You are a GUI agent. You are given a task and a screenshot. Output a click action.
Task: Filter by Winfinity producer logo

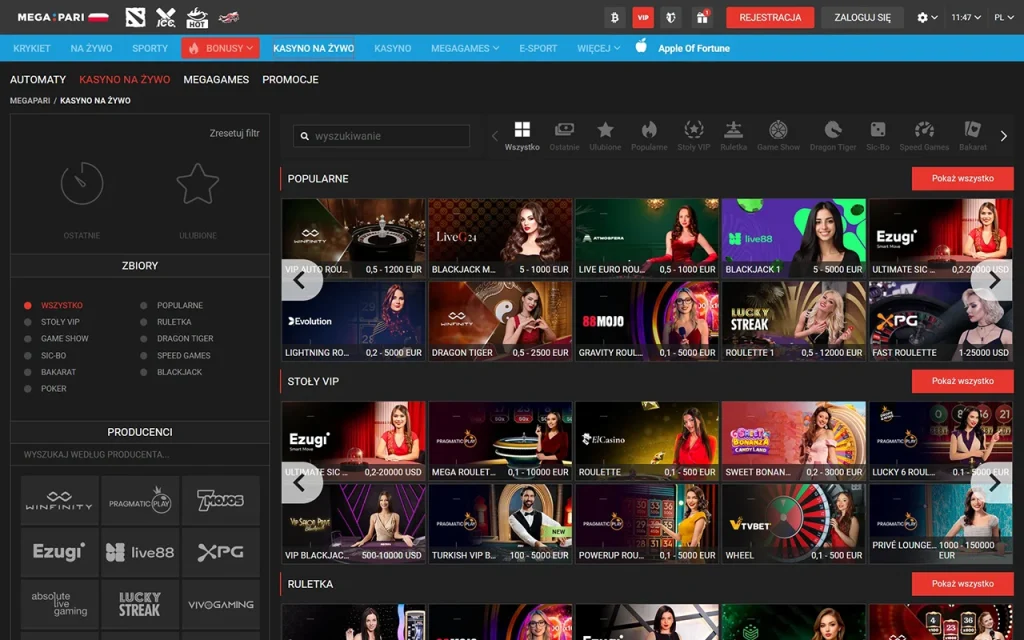click(x=59, y=500)
